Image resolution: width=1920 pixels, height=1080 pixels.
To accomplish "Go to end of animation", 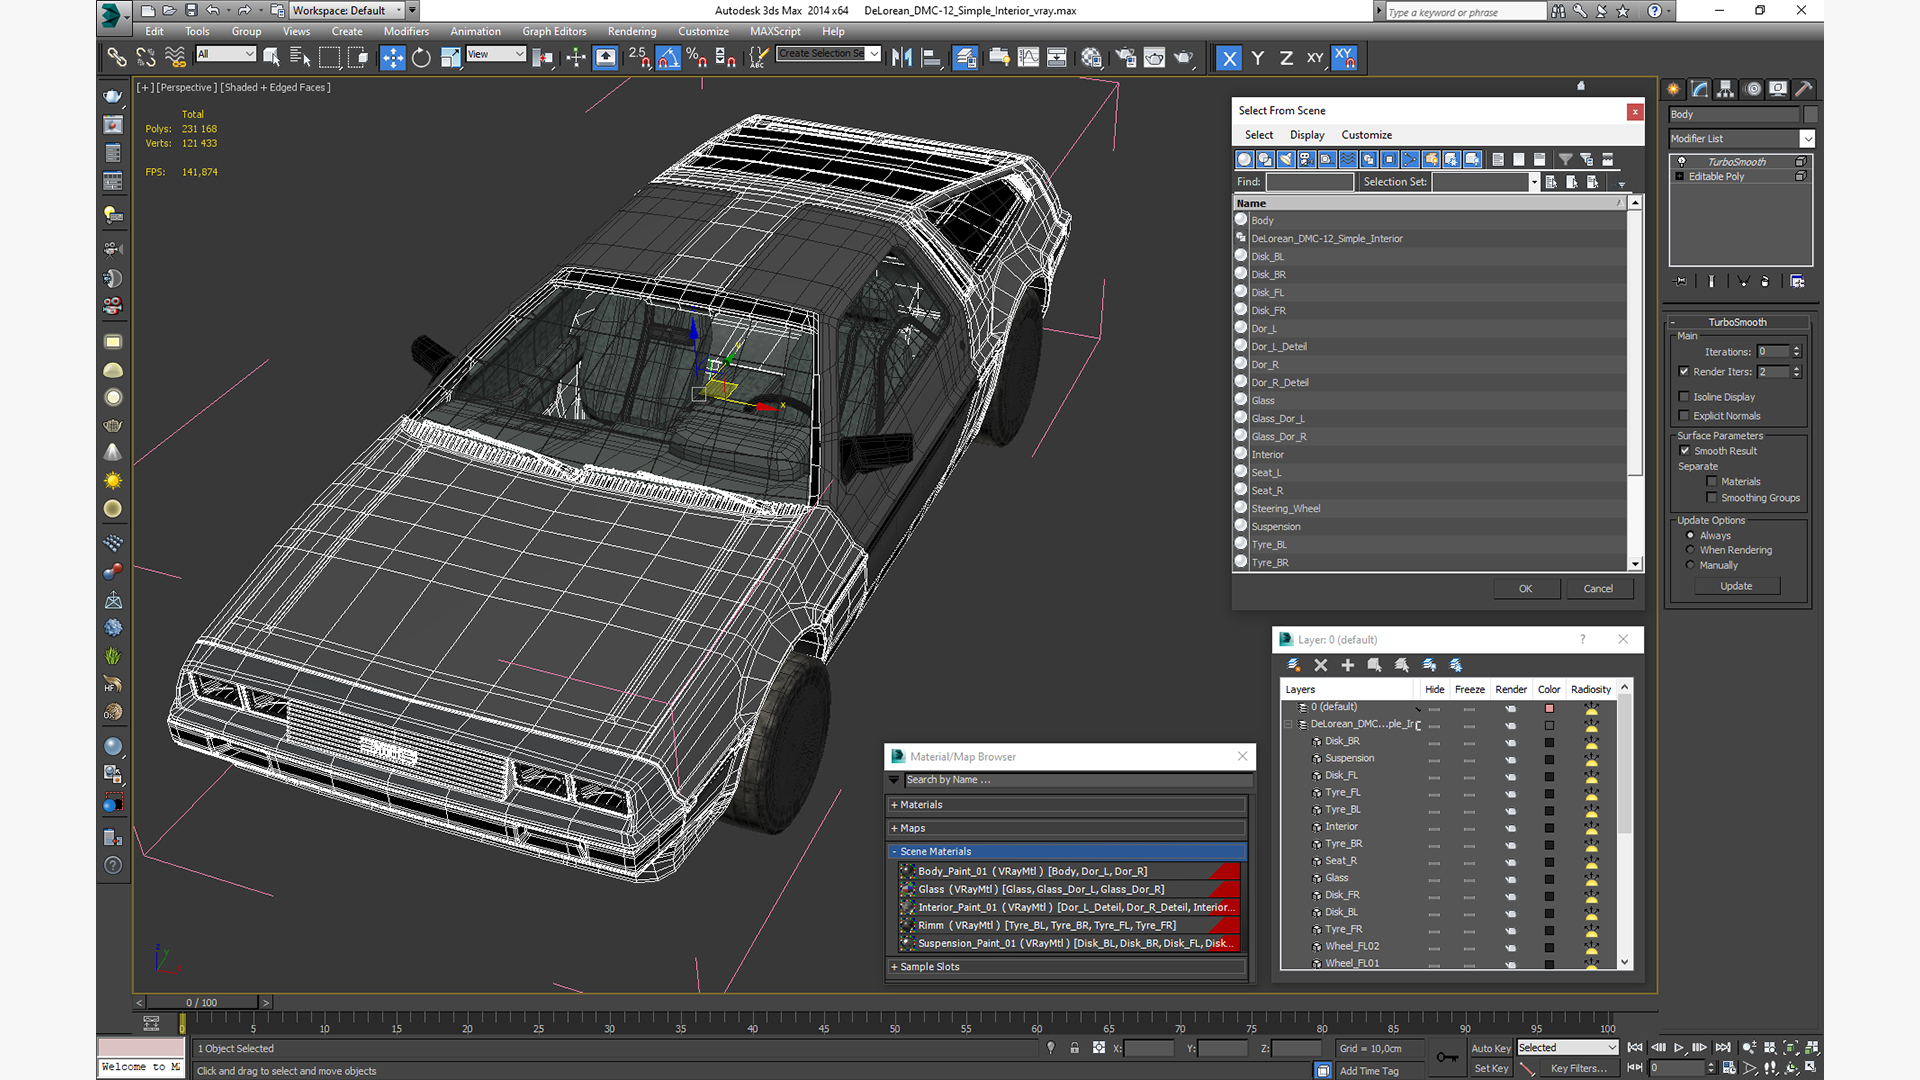I will point(1723,1048).
